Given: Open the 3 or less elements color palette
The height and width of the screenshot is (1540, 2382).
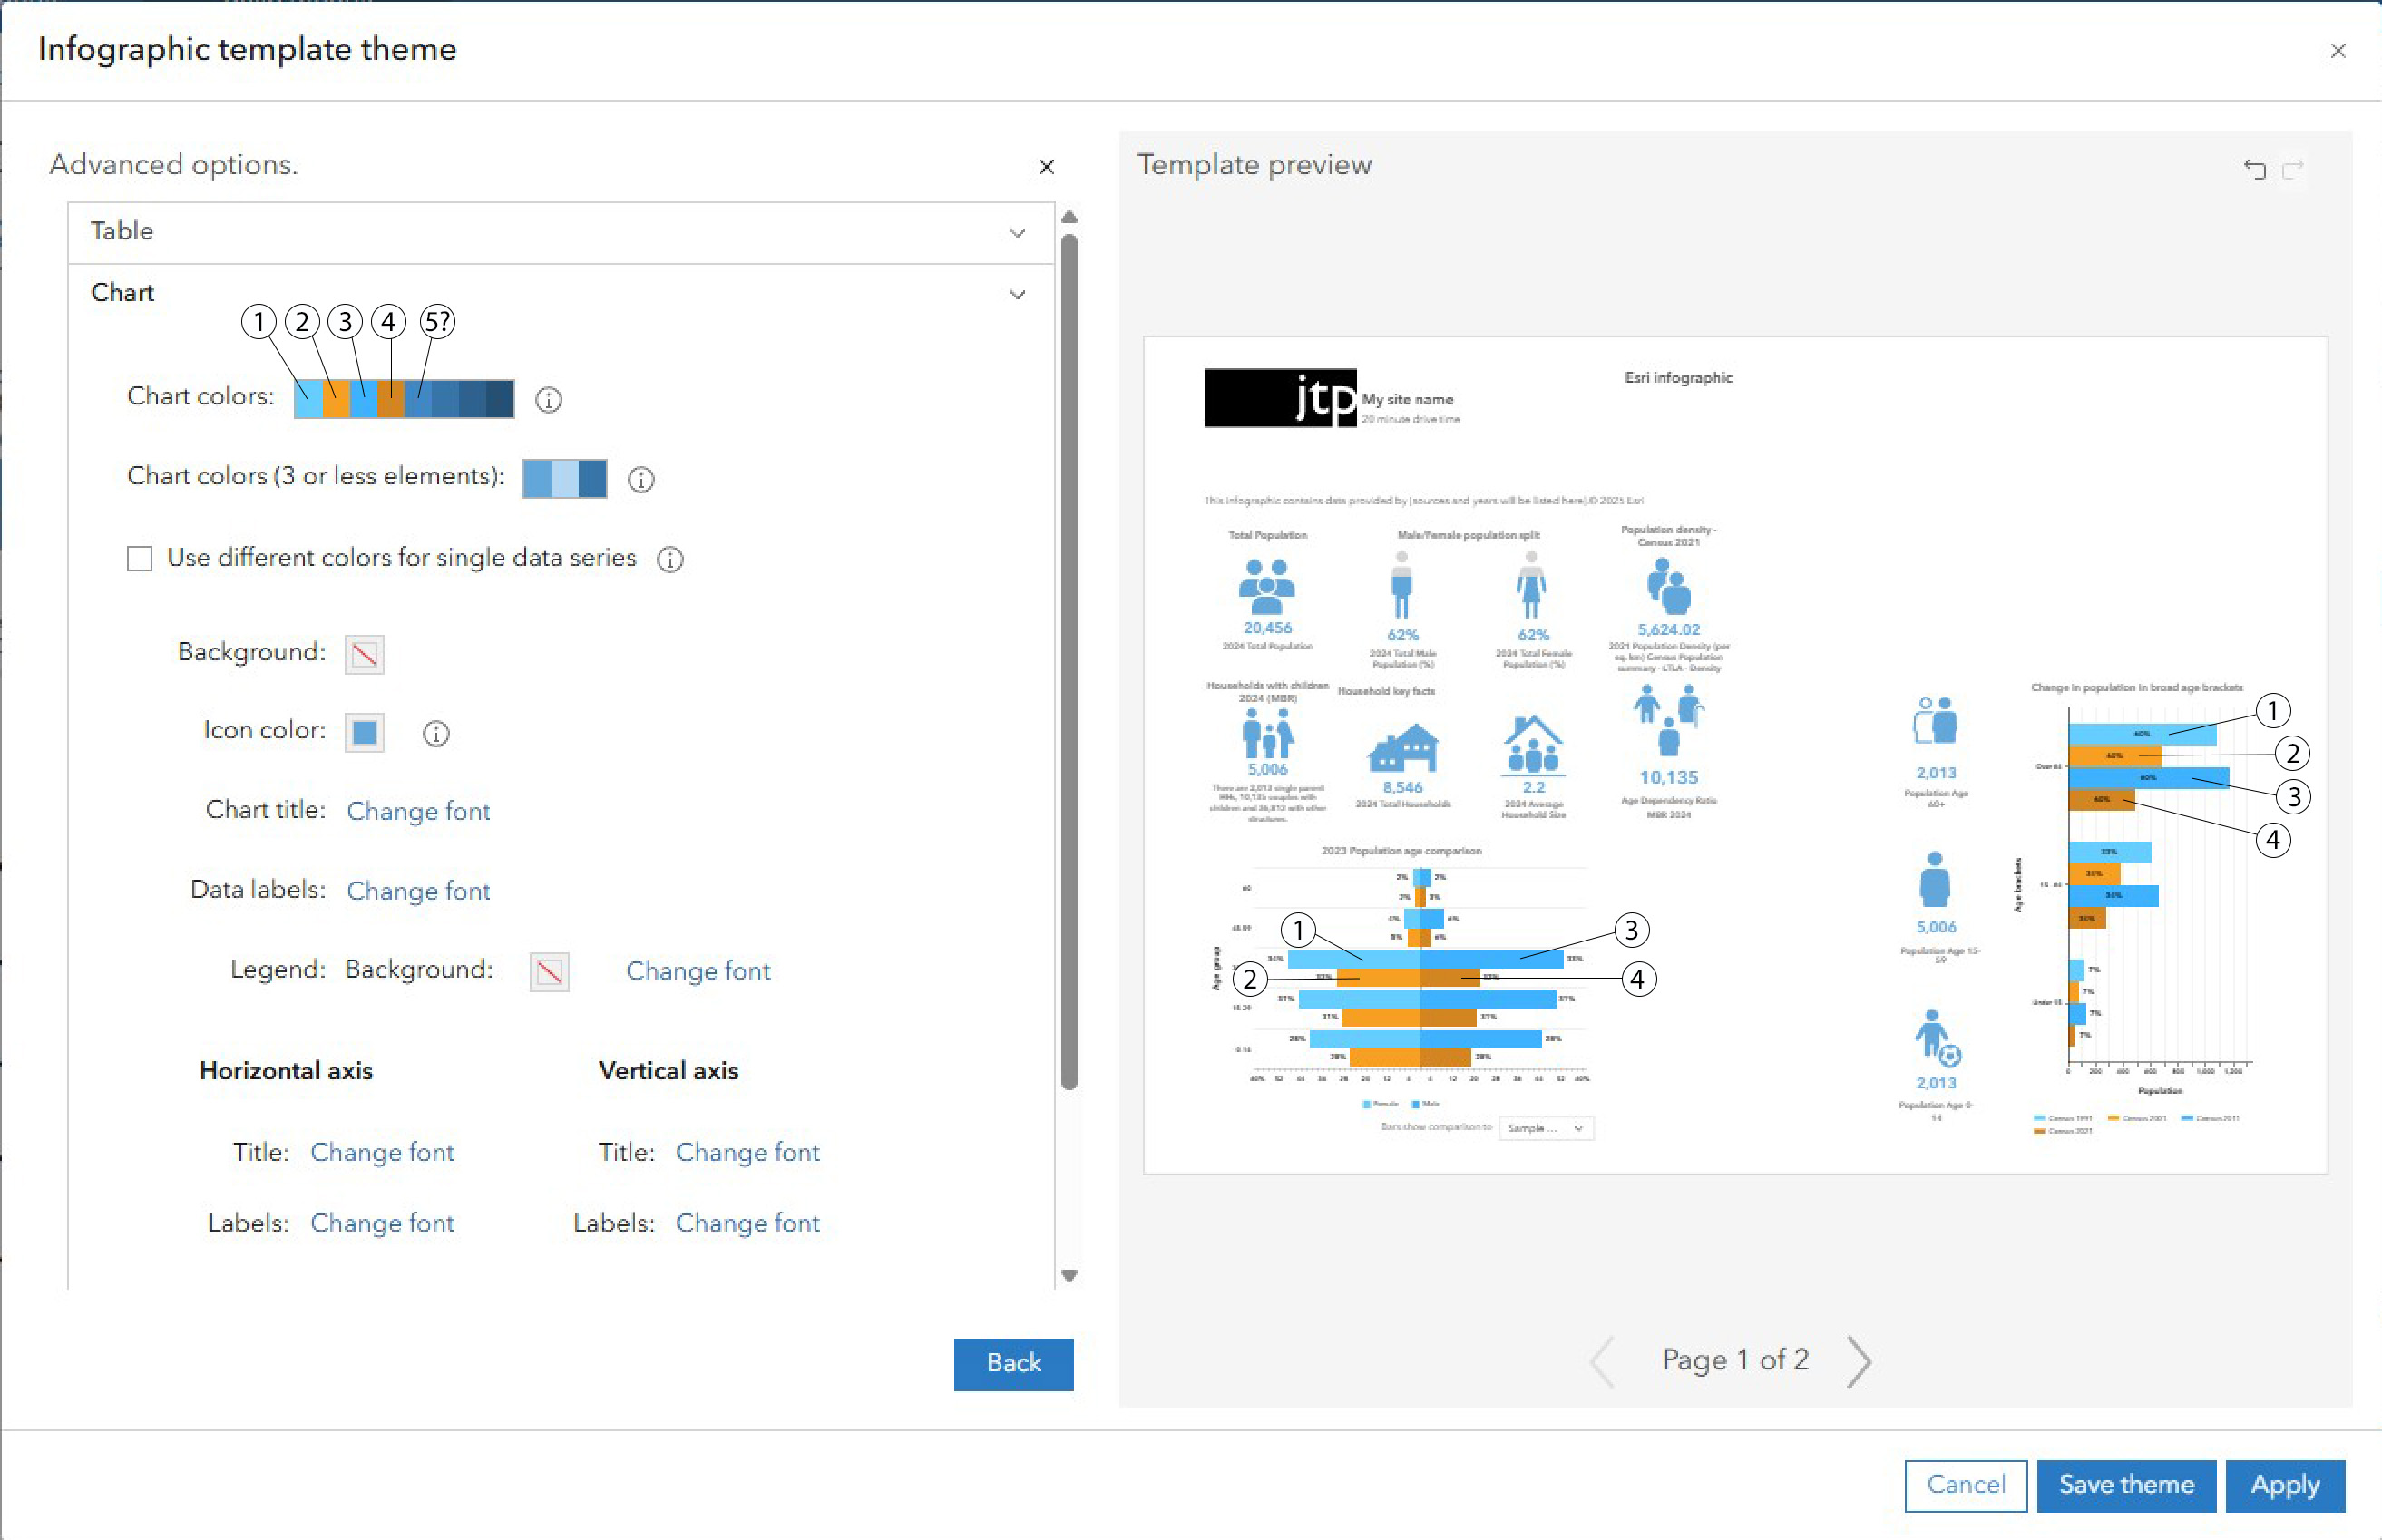Looking at the screenshot, I should (x=564, y=479).
